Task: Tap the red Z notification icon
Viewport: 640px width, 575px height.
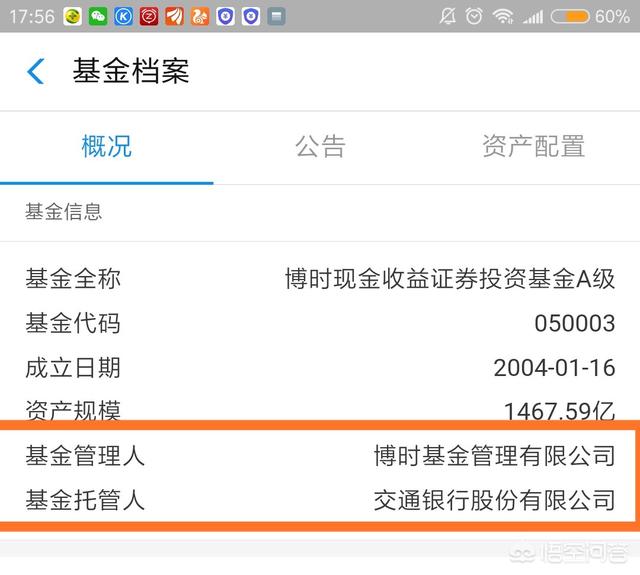Action: (x=149, y=16)
